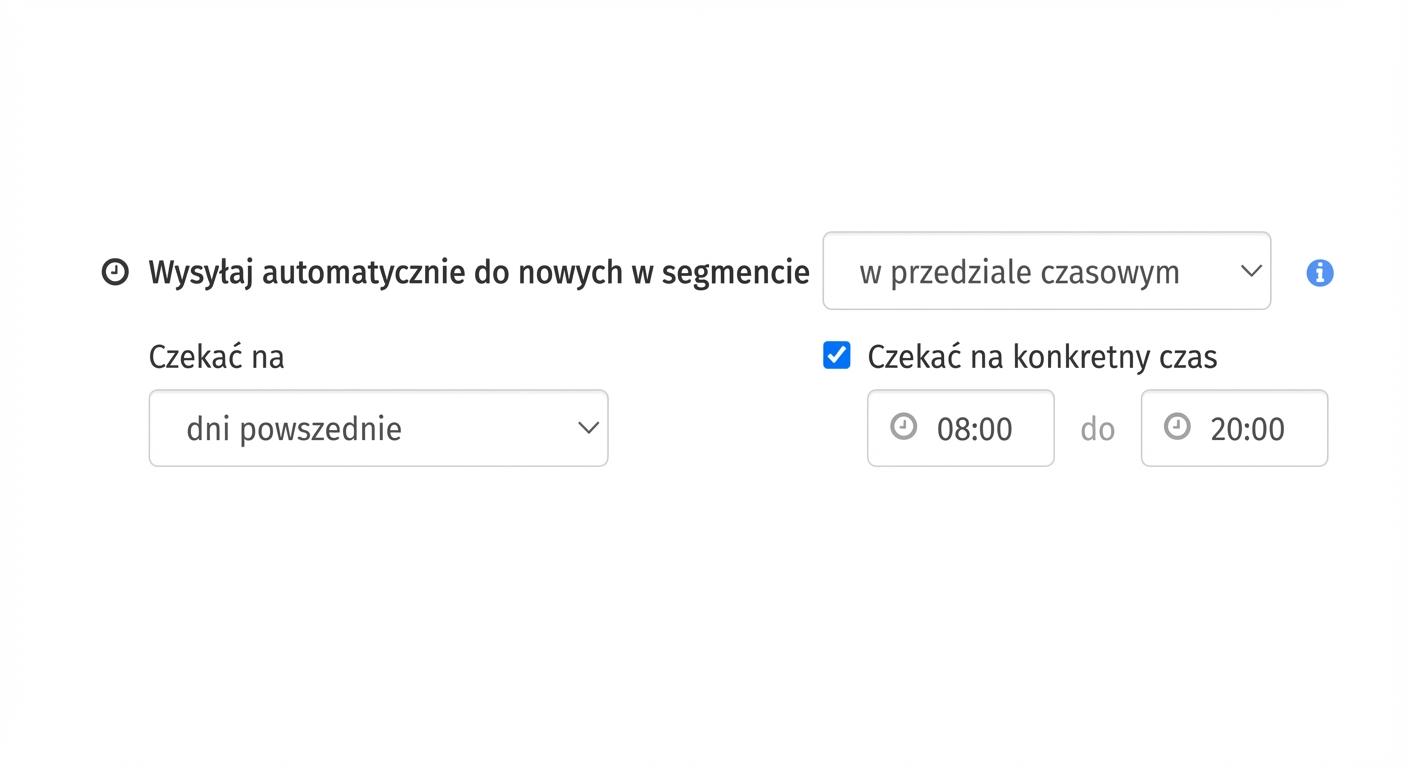Click the word "automatycznie" in the heading
This screenshot has width=1408, height=768.
pos(363,273)
